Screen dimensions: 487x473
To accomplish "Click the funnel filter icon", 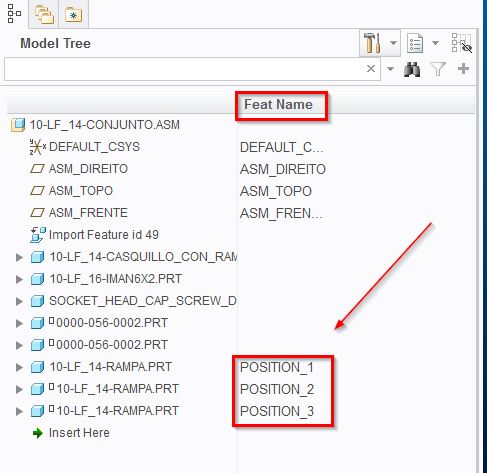I will coord(438,69).
